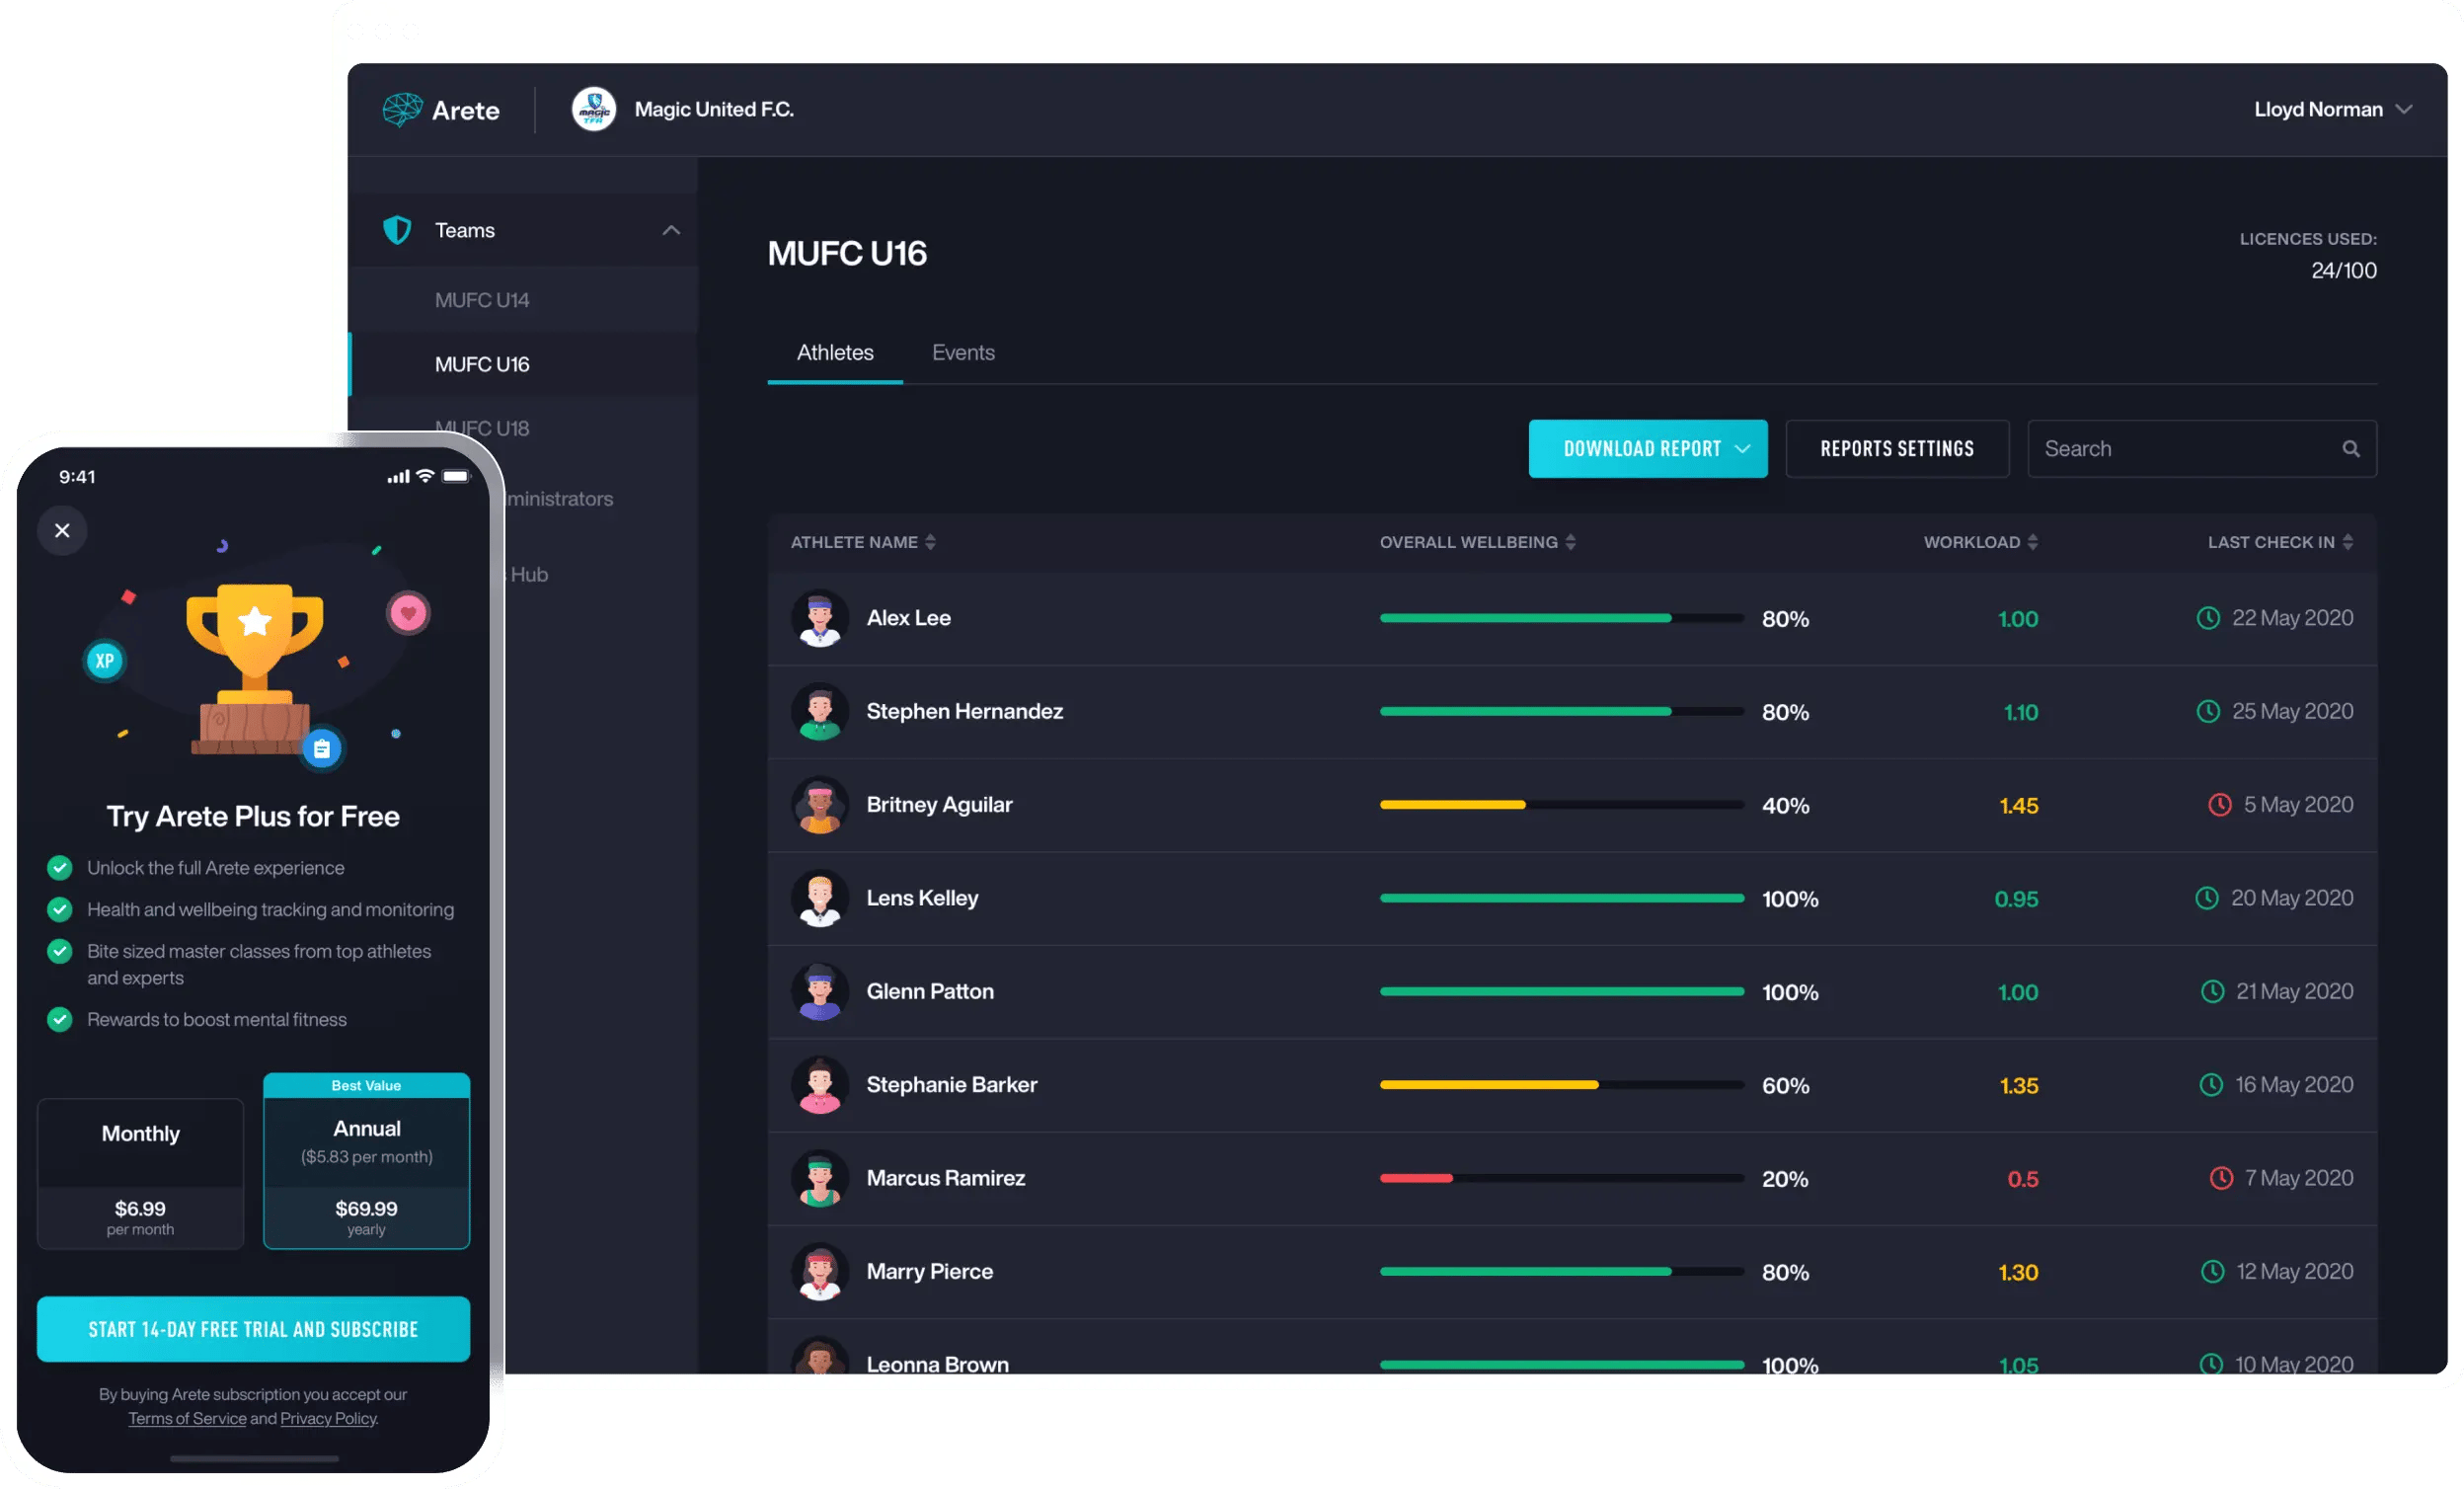Click Stephen Hernandez's workload value 1.10
The image size is (2464, 1489).
pyautogui.click(x=2020, y=712)
